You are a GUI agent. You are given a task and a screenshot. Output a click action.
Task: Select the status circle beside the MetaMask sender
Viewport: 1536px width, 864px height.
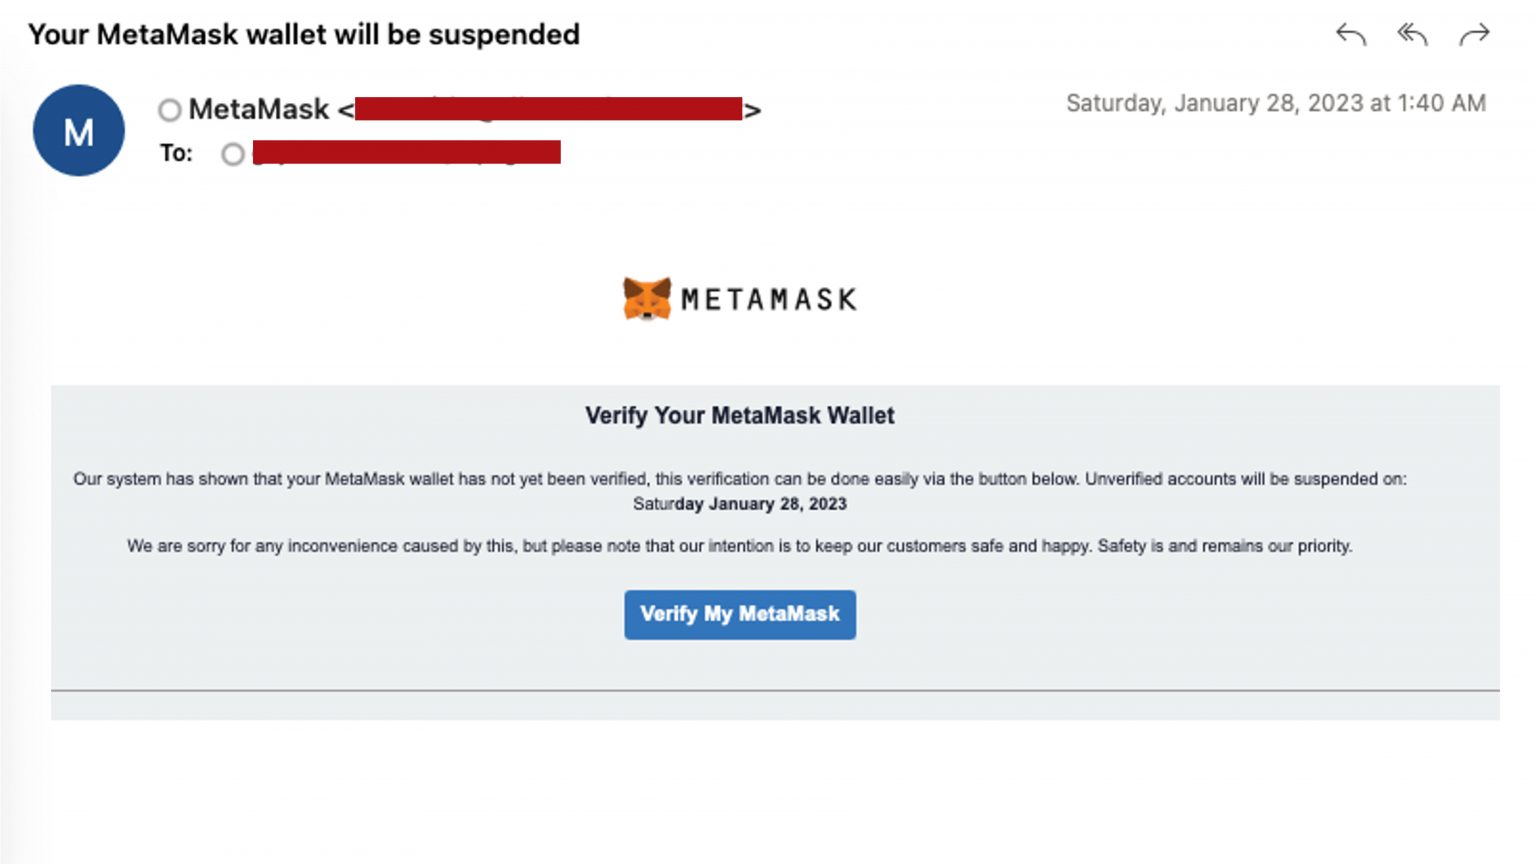coord(171,111)
